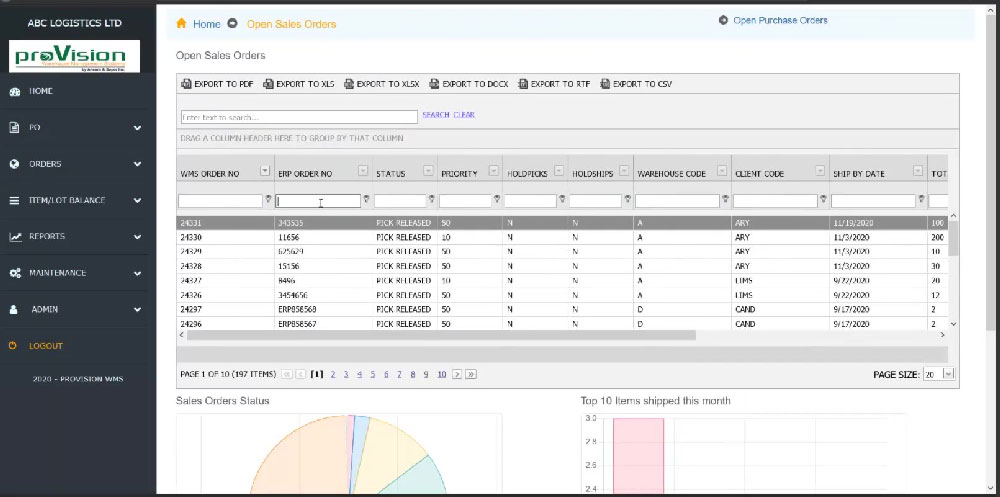Open the Maintenance menu item
The image size is (1000, 497).
[57, 273]
